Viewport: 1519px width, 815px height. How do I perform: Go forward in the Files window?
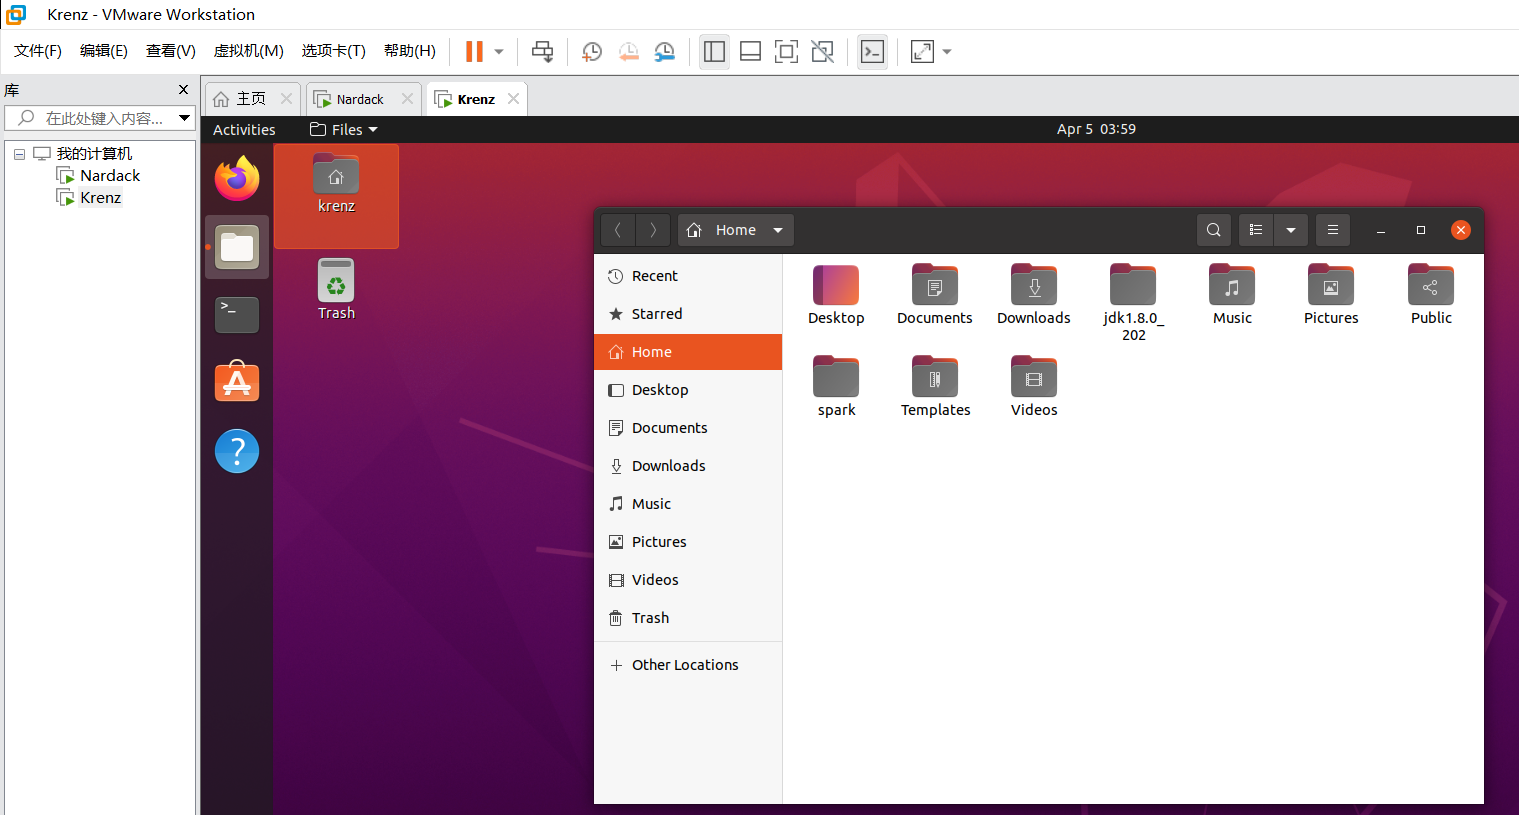coord(653,230)
